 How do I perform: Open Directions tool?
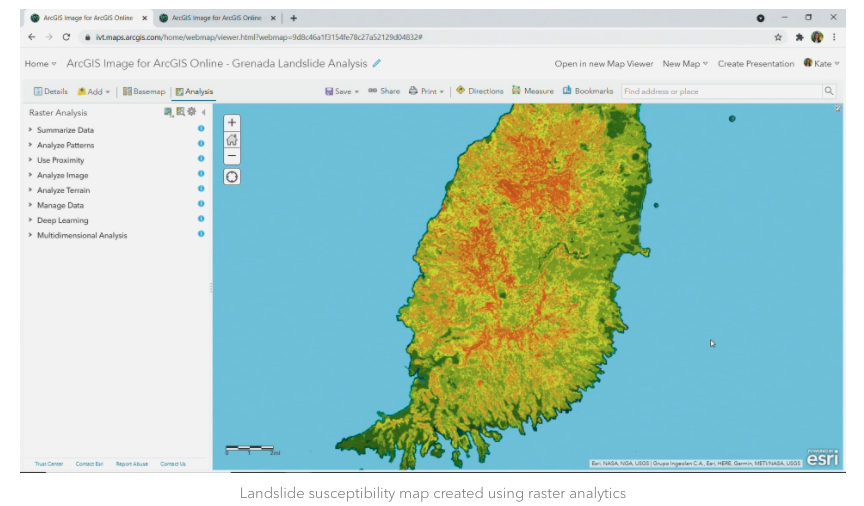(480, 91)
